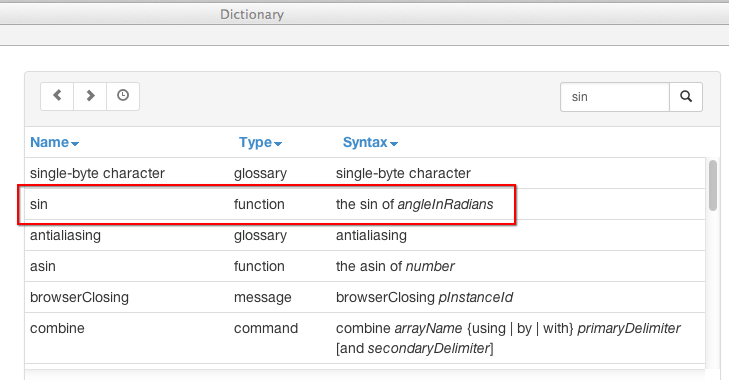Open the history clock button
Viewport: 729px width, 380px height.
point(123,96)
